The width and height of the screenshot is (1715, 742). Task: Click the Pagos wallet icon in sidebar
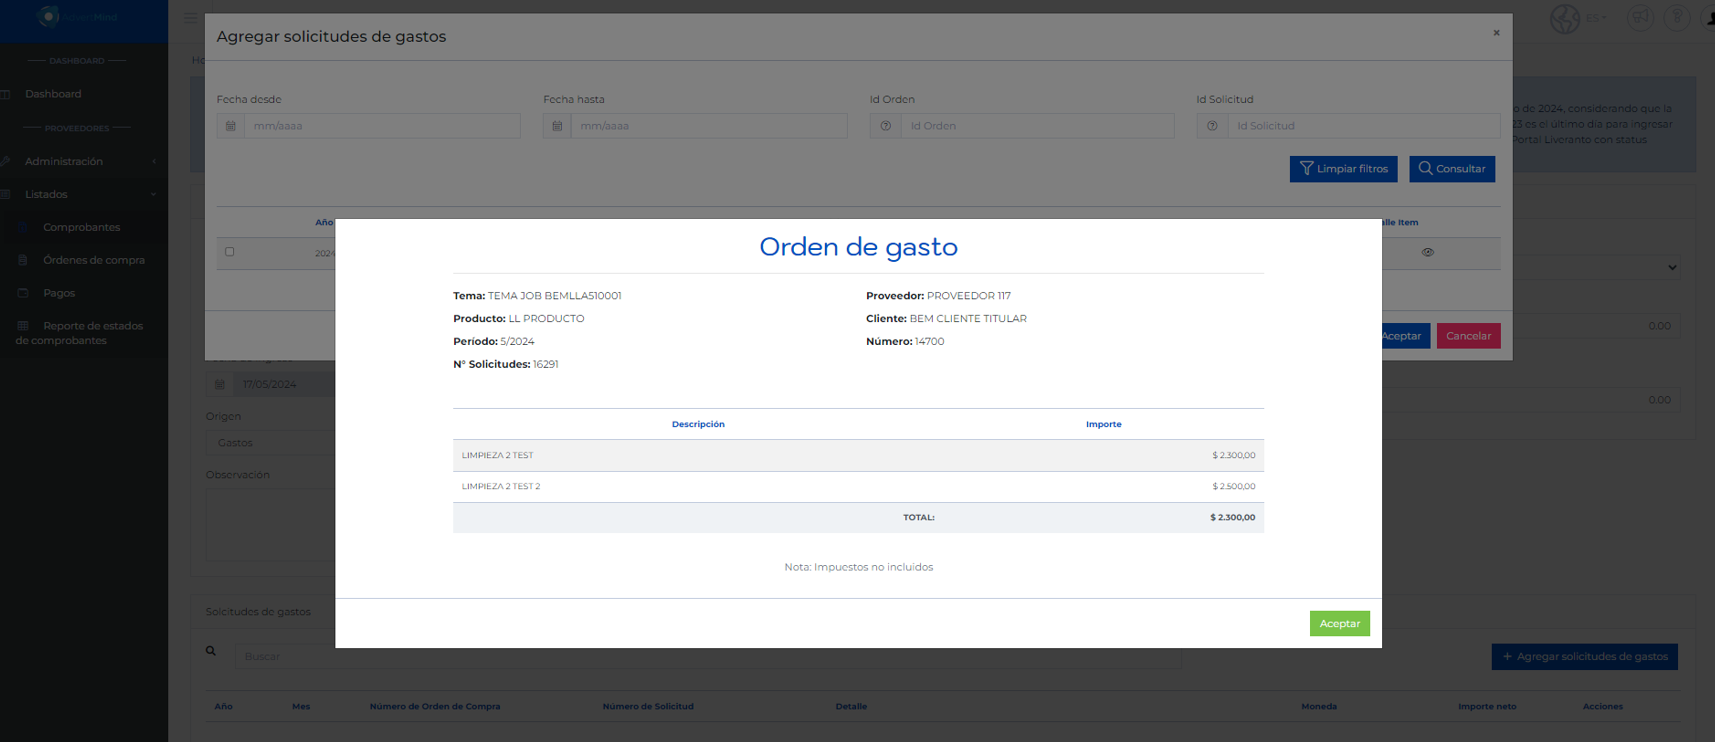(x=23, y=293)
